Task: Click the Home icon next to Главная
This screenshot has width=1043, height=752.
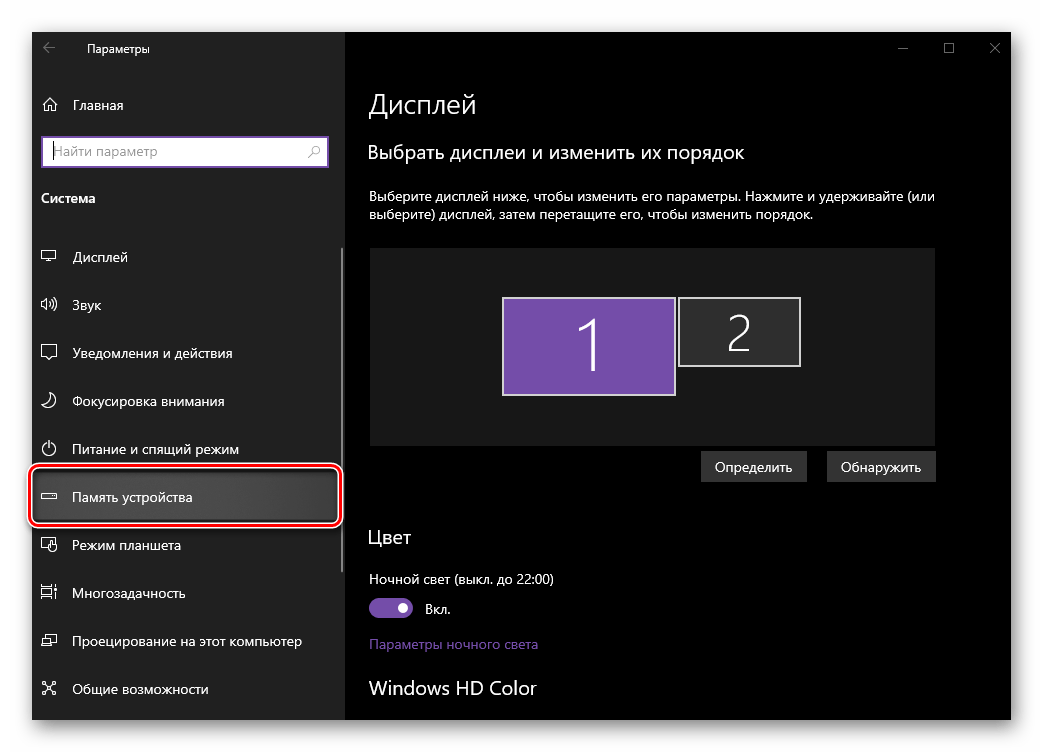Action: point(49,105)
